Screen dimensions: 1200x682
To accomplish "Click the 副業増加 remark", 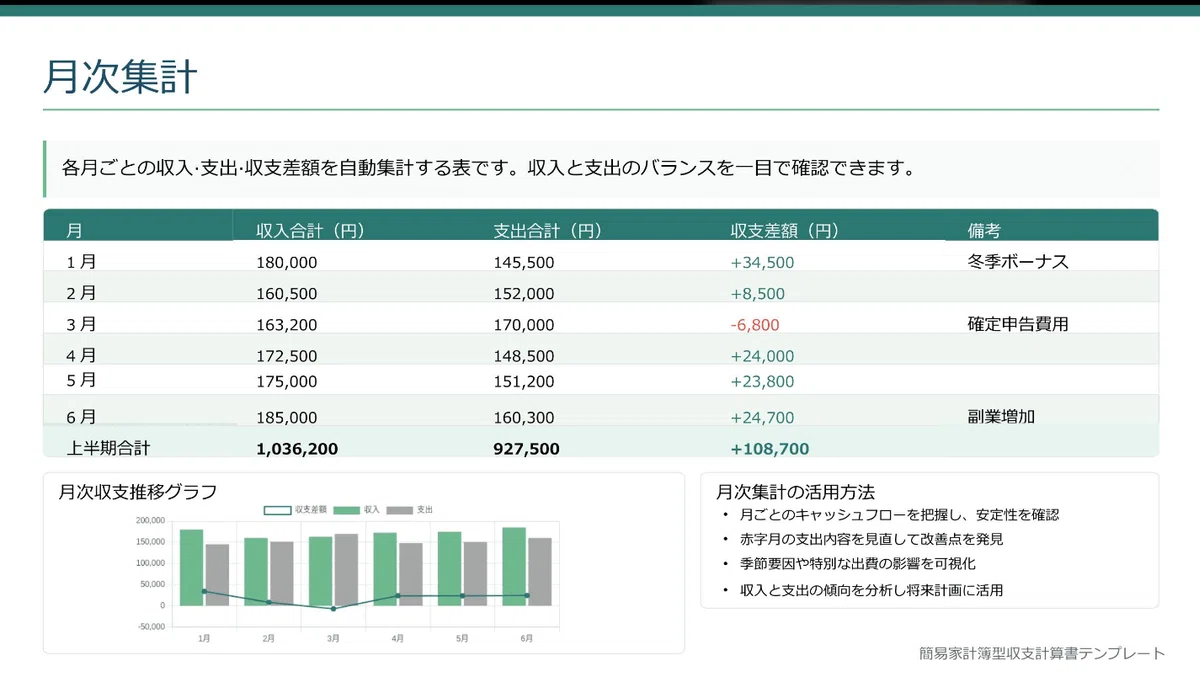I will point(1001,417).
